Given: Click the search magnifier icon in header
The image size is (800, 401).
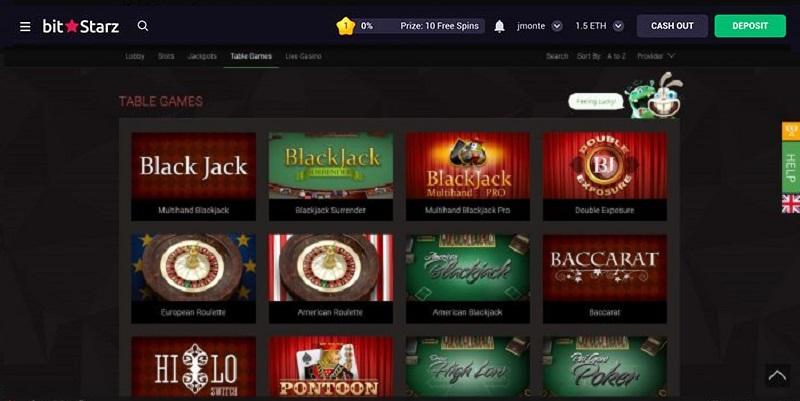Looking at the screenshot, I should [143, 26].
